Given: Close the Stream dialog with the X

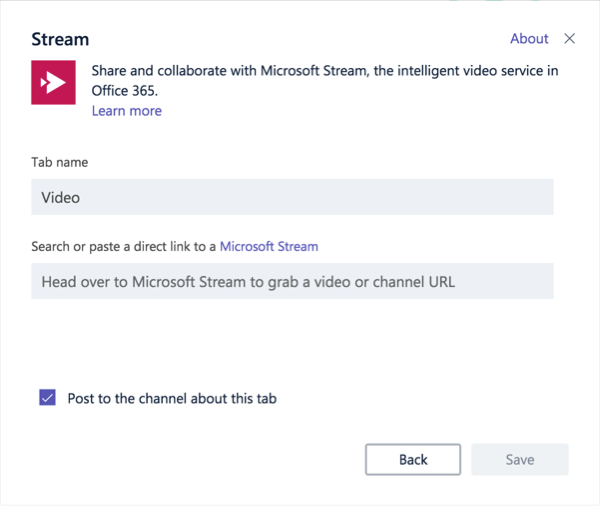Looking at the screenshot, I should pyautogui.click(x=569, y=38).
